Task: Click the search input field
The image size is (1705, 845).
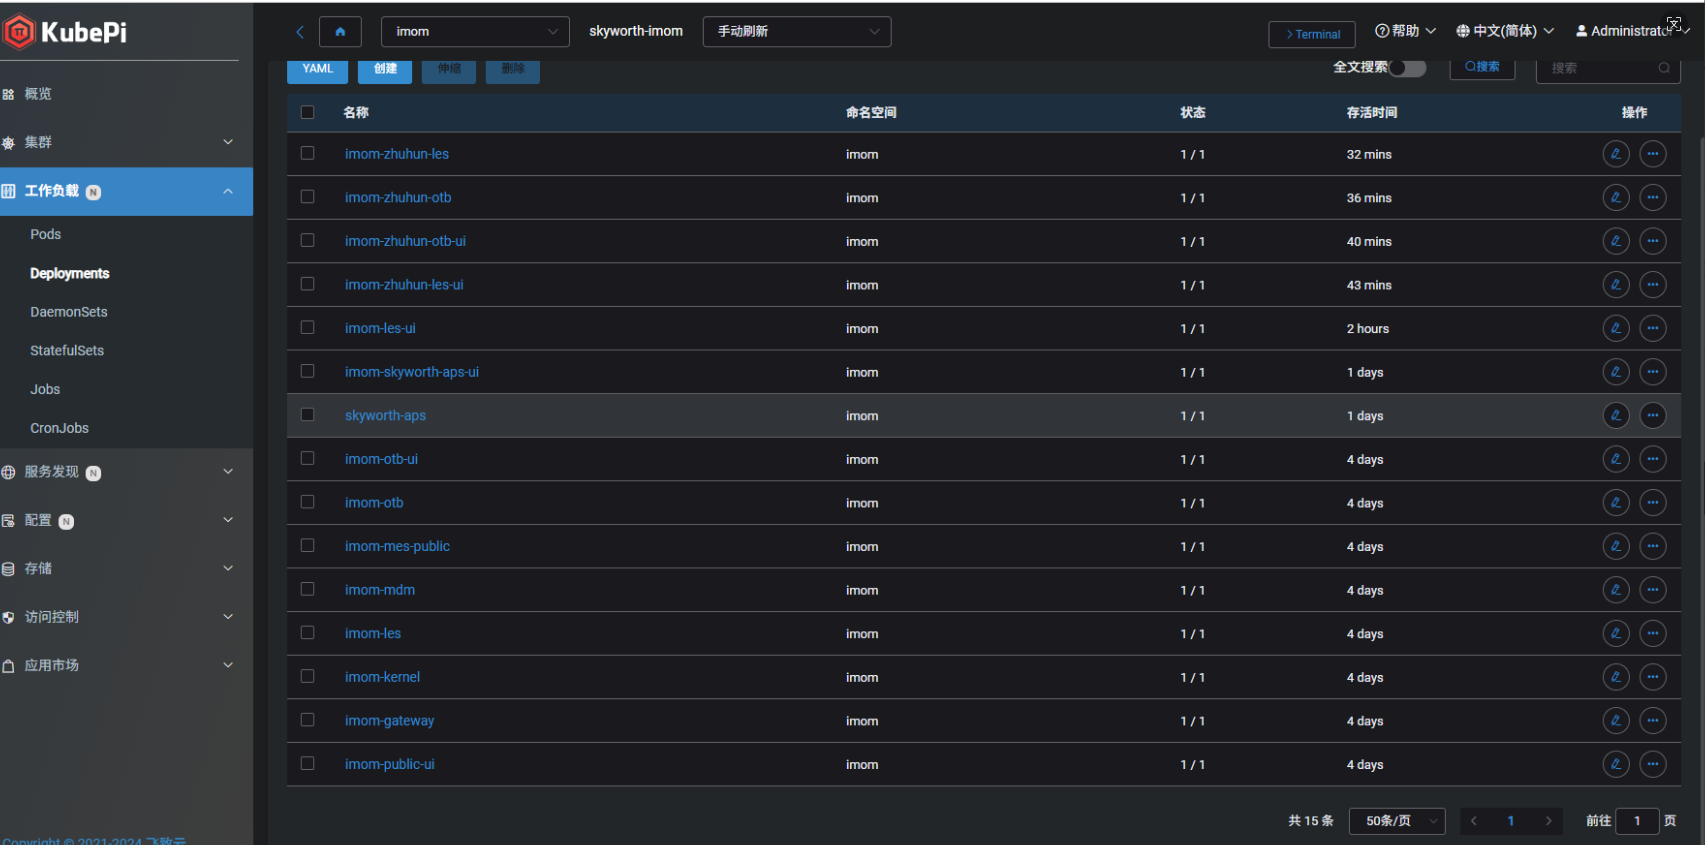Action: pyautogui.click(x=1600, y=68)
